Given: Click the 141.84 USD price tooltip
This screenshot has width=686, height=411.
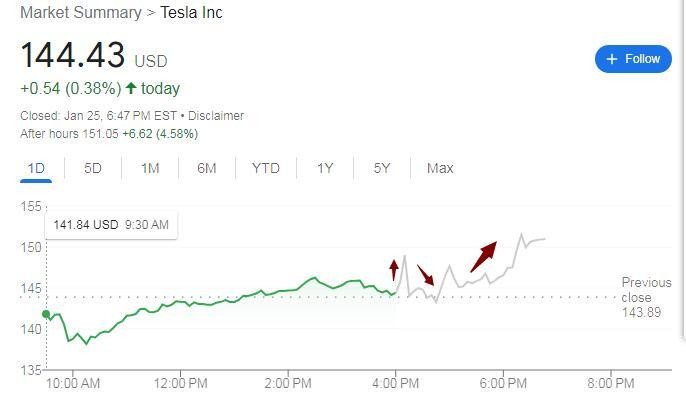Looking at the screenshot, I should pos(111,225).
